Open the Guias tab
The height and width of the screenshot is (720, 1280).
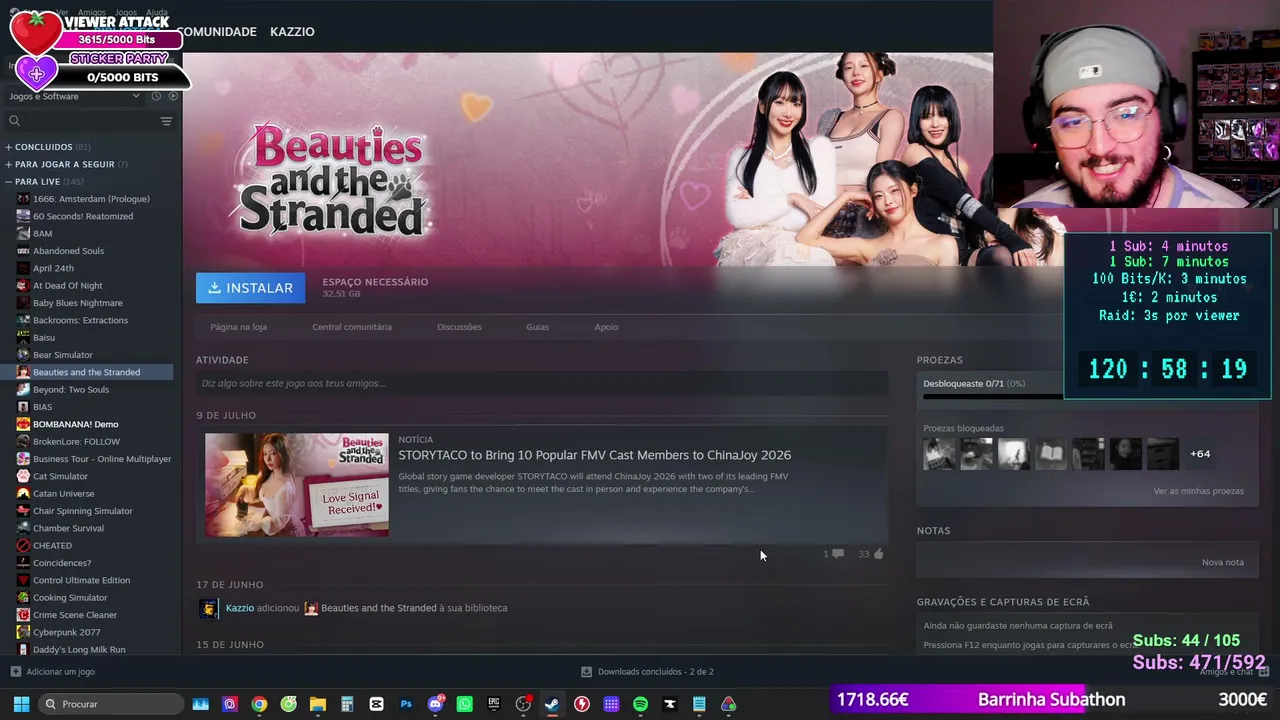point(538,327)
